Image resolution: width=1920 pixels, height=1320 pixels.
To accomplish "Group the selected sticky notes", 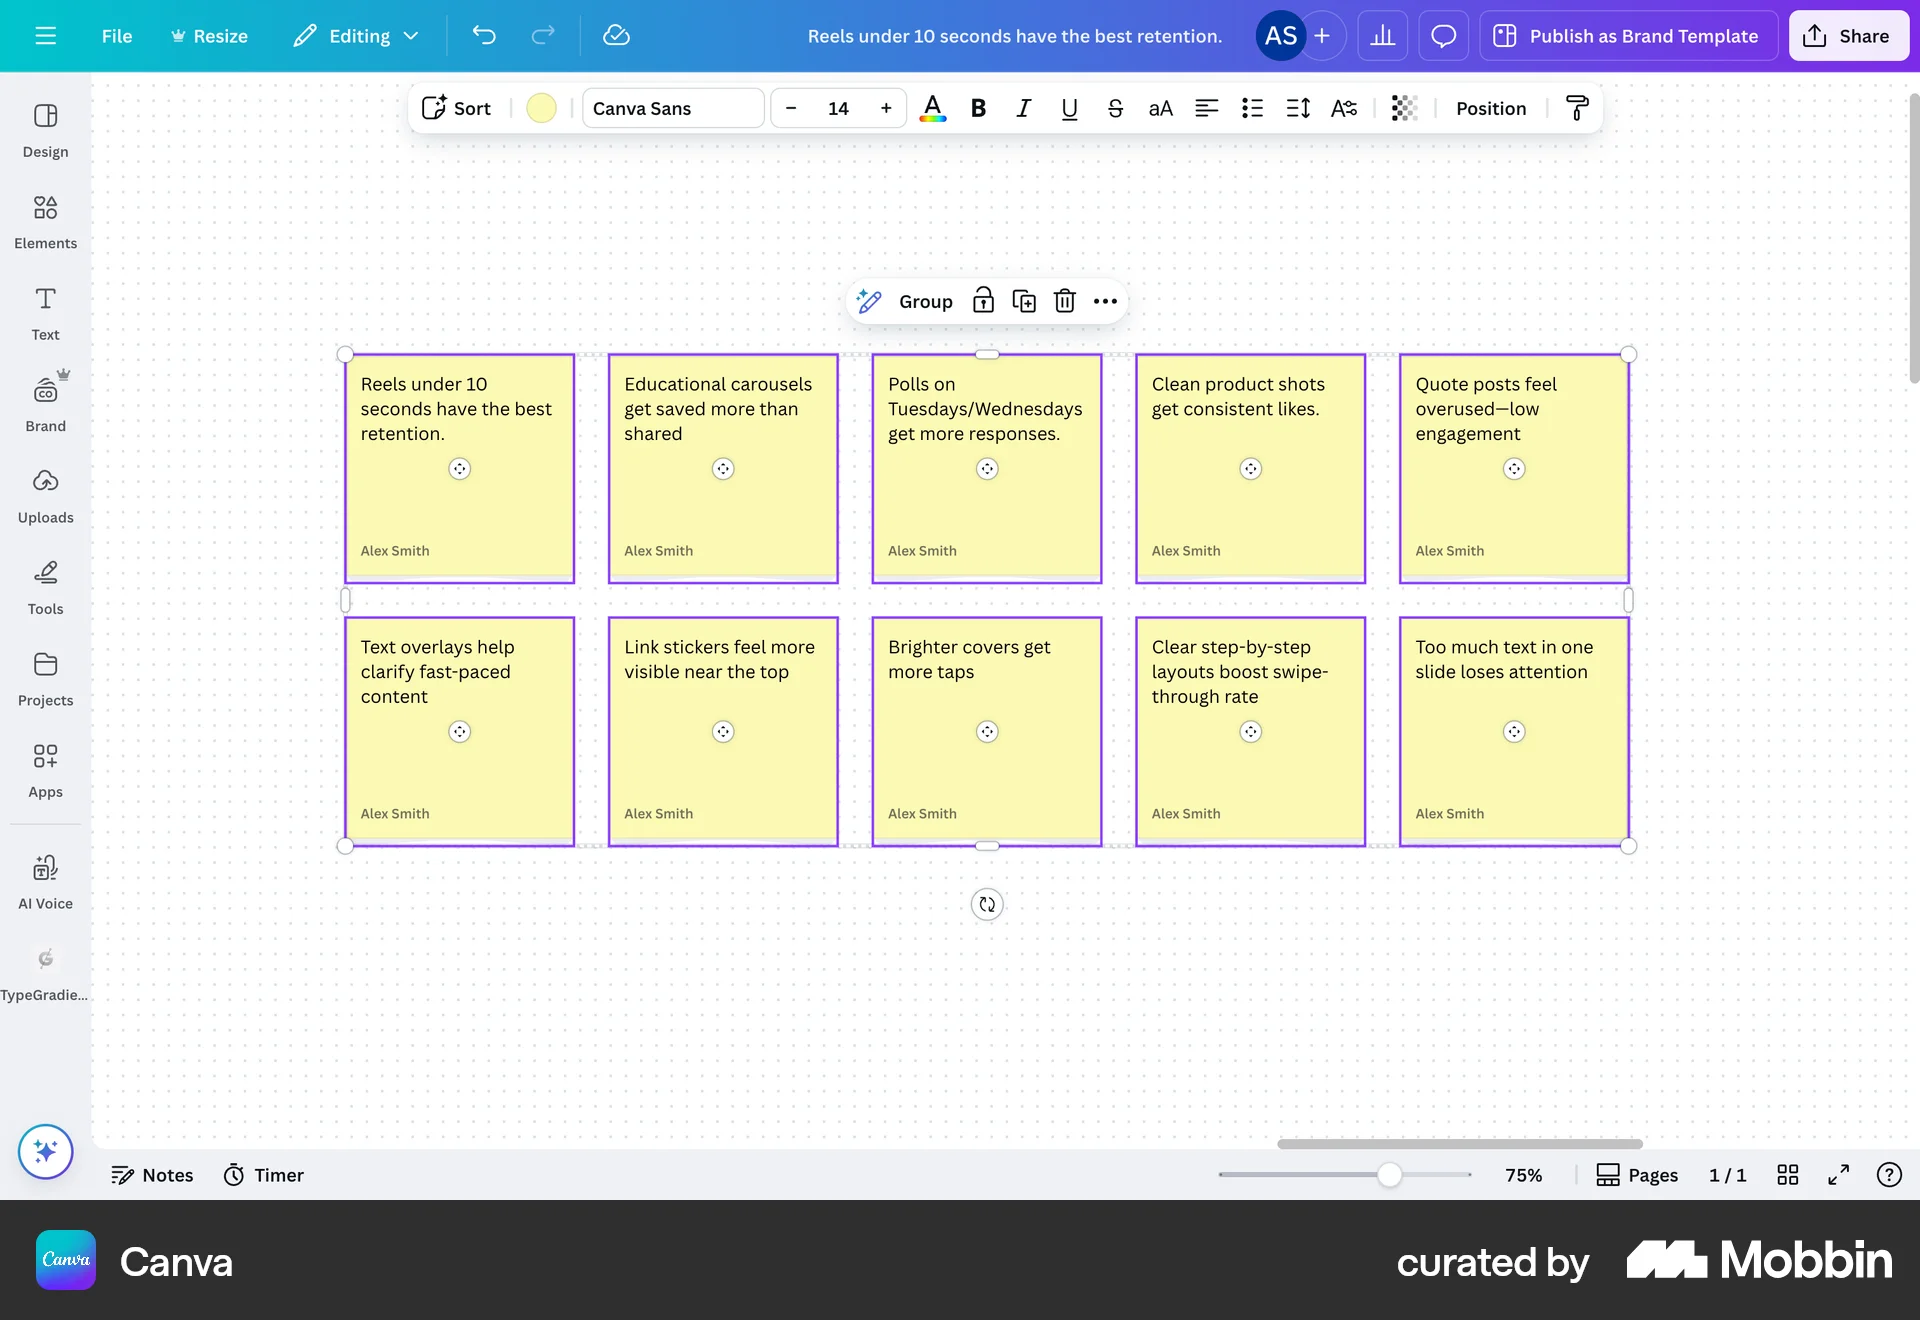I will click(925, 301).
